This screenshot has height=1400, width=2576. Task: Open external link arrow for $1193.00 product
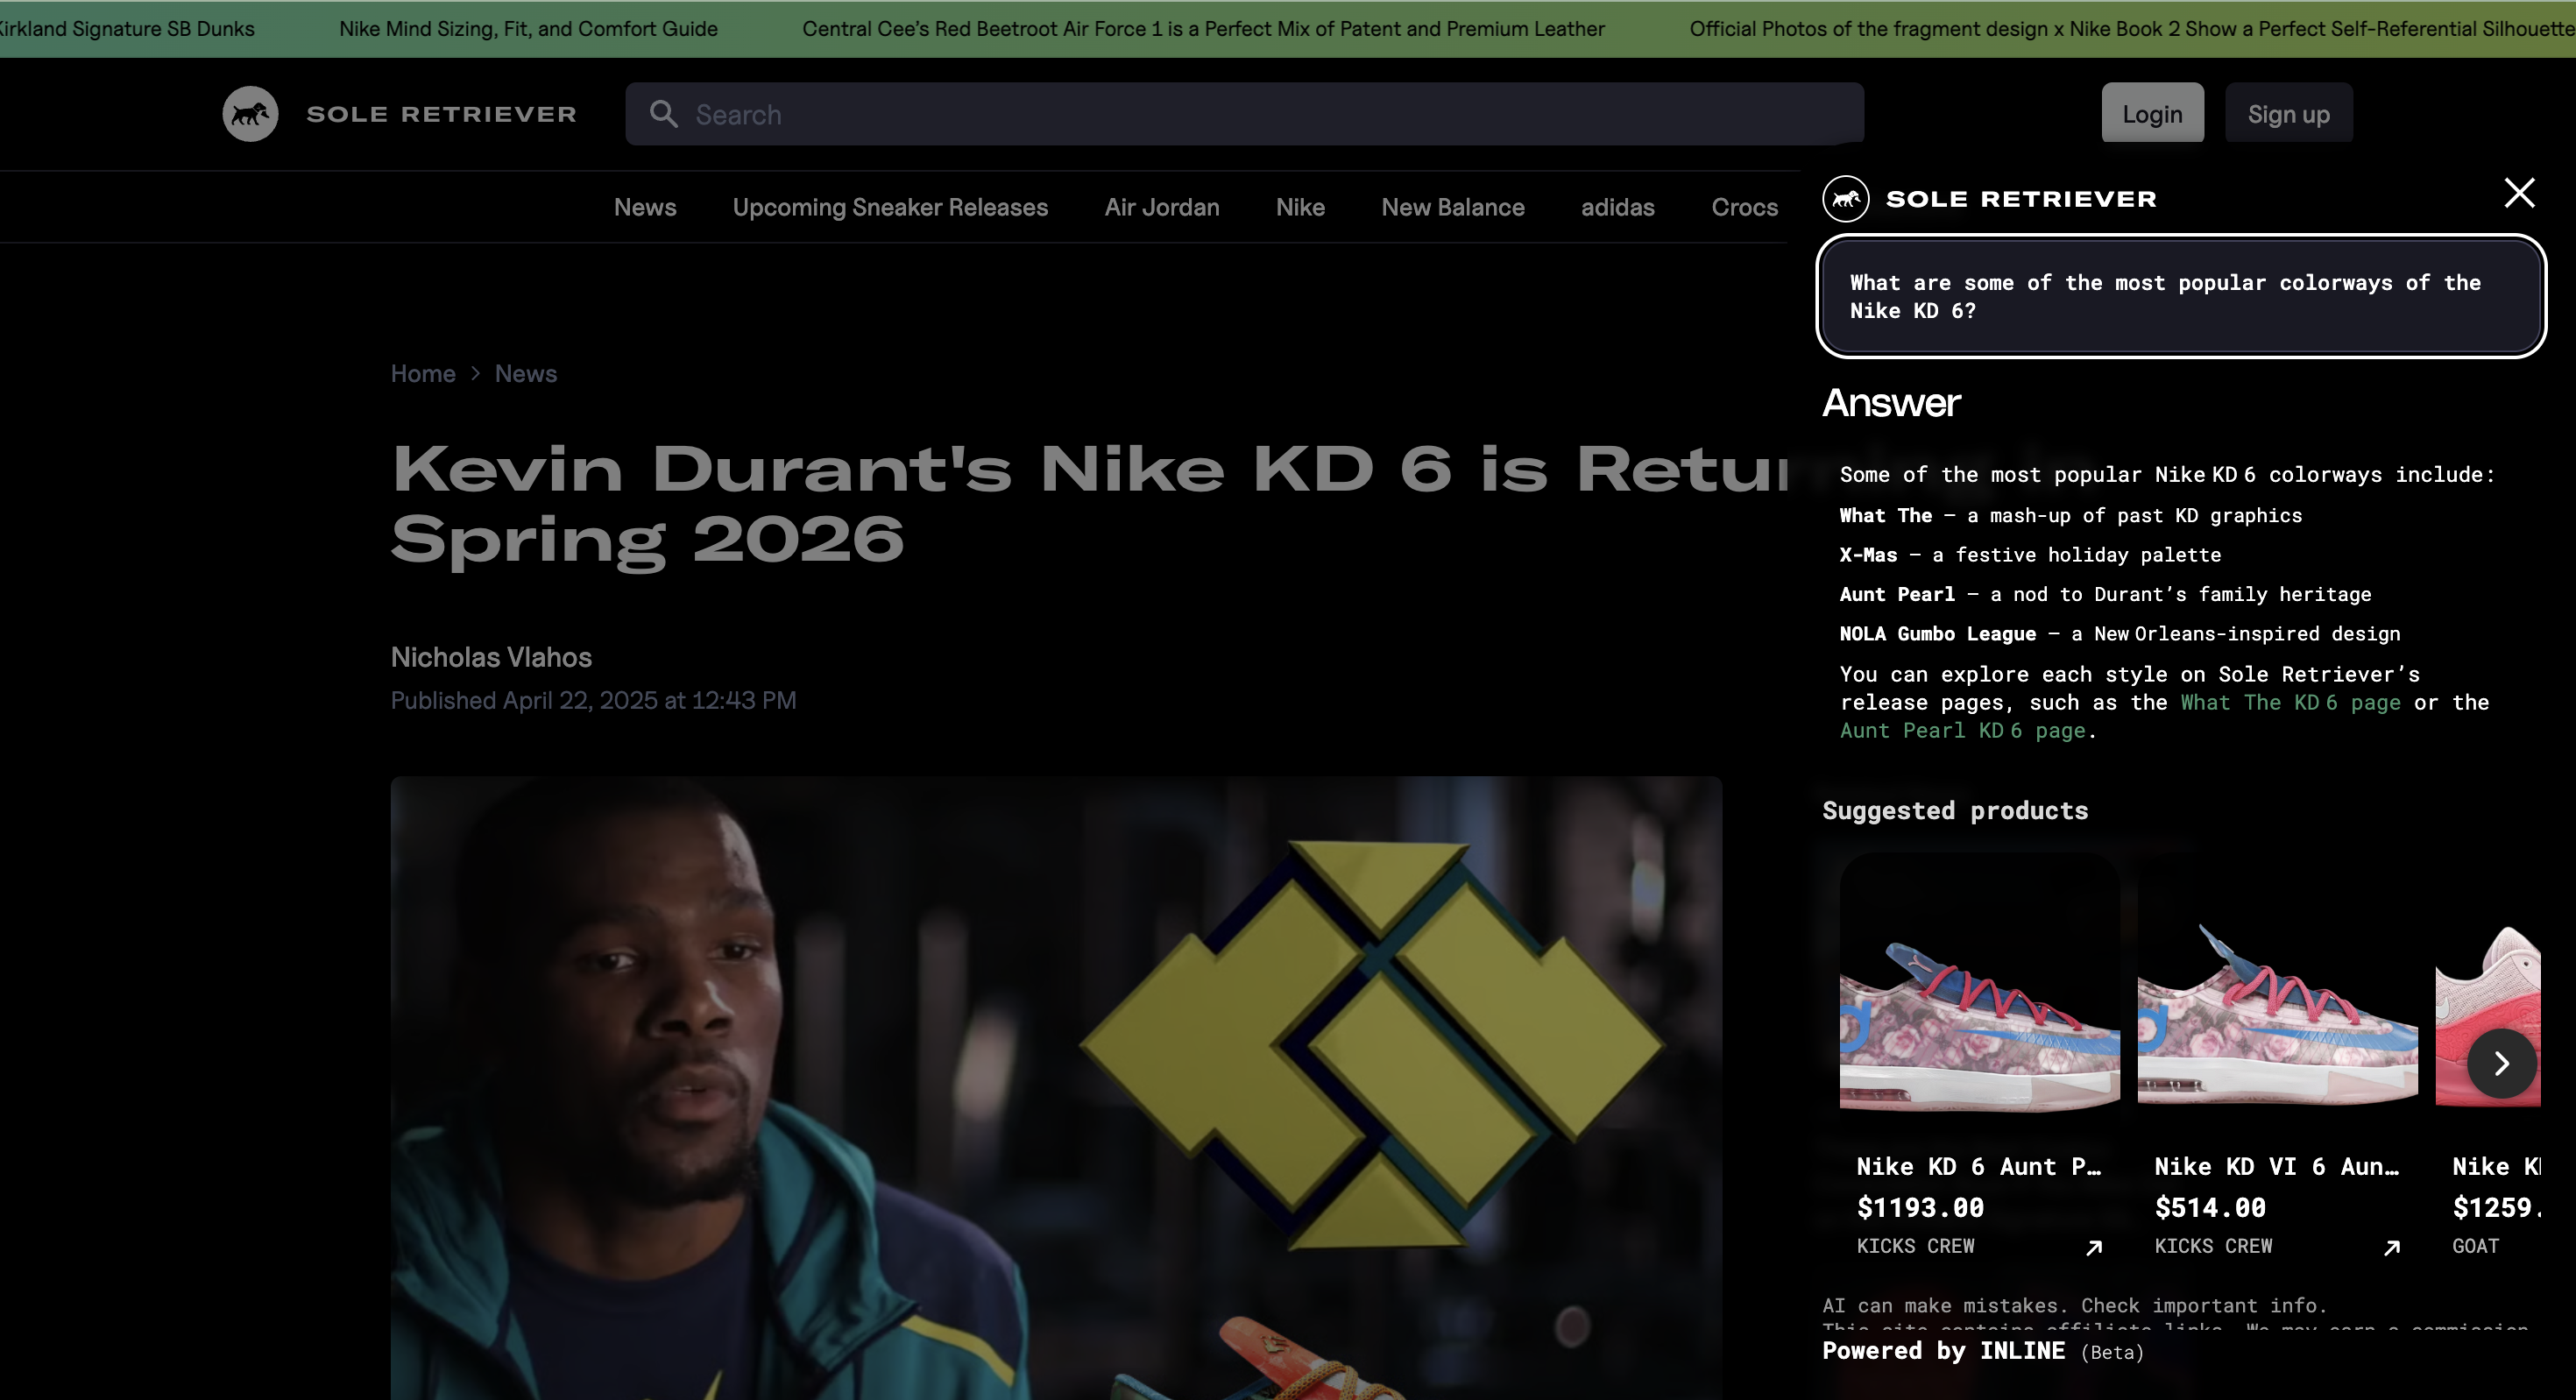pos(2093,1247)
